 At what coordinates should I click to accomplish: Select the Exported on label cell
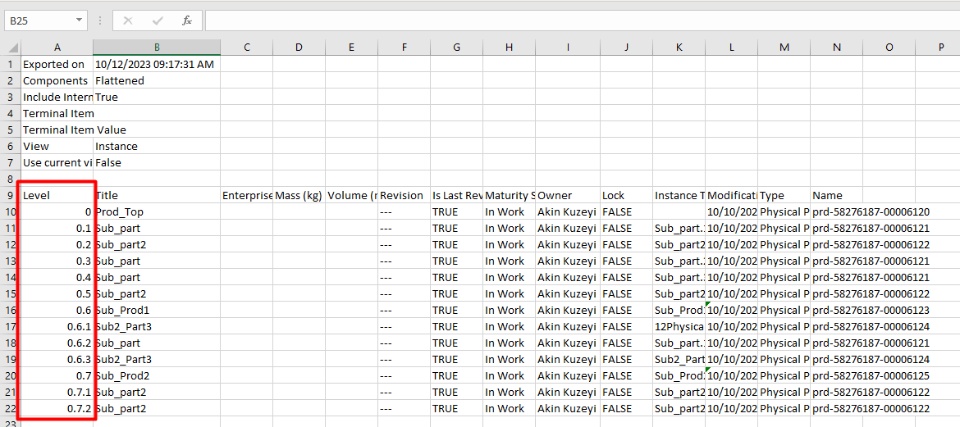[x=57, y=64]
